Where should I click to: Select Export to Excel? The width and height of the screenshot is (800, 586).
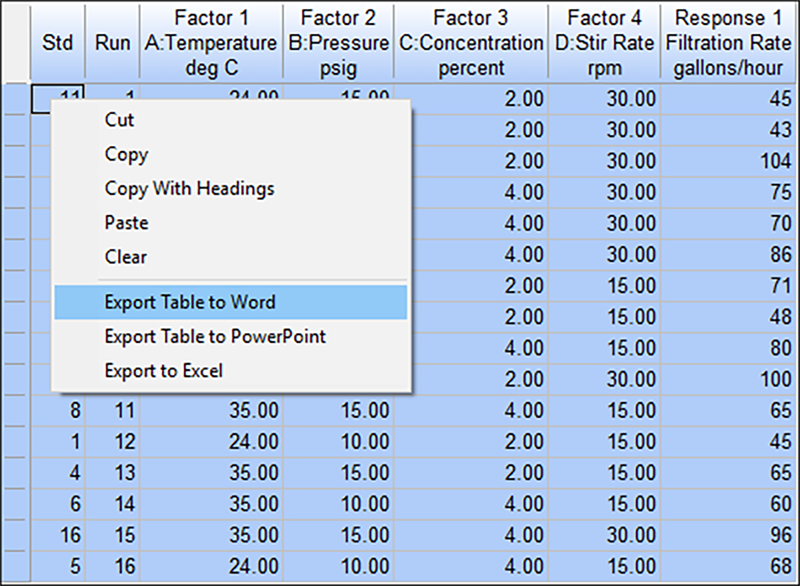(x=231, y=370)
